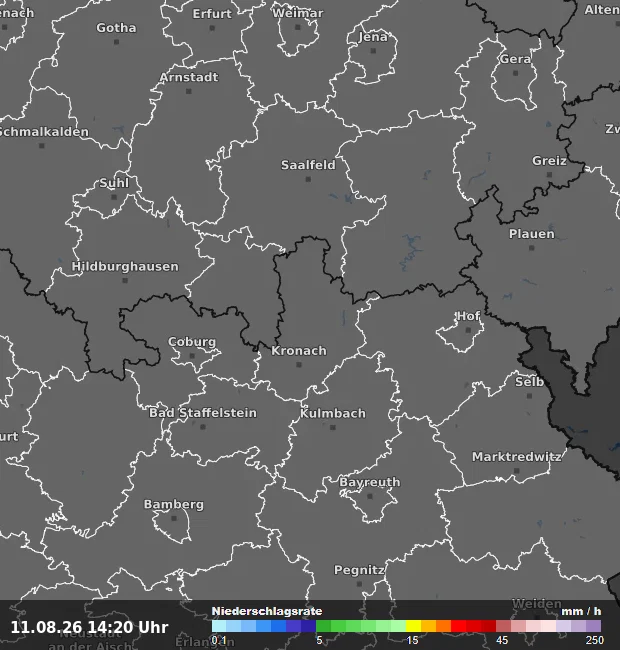Click the legend value 0.1
The image size is (620, 650).
point(219,640)
